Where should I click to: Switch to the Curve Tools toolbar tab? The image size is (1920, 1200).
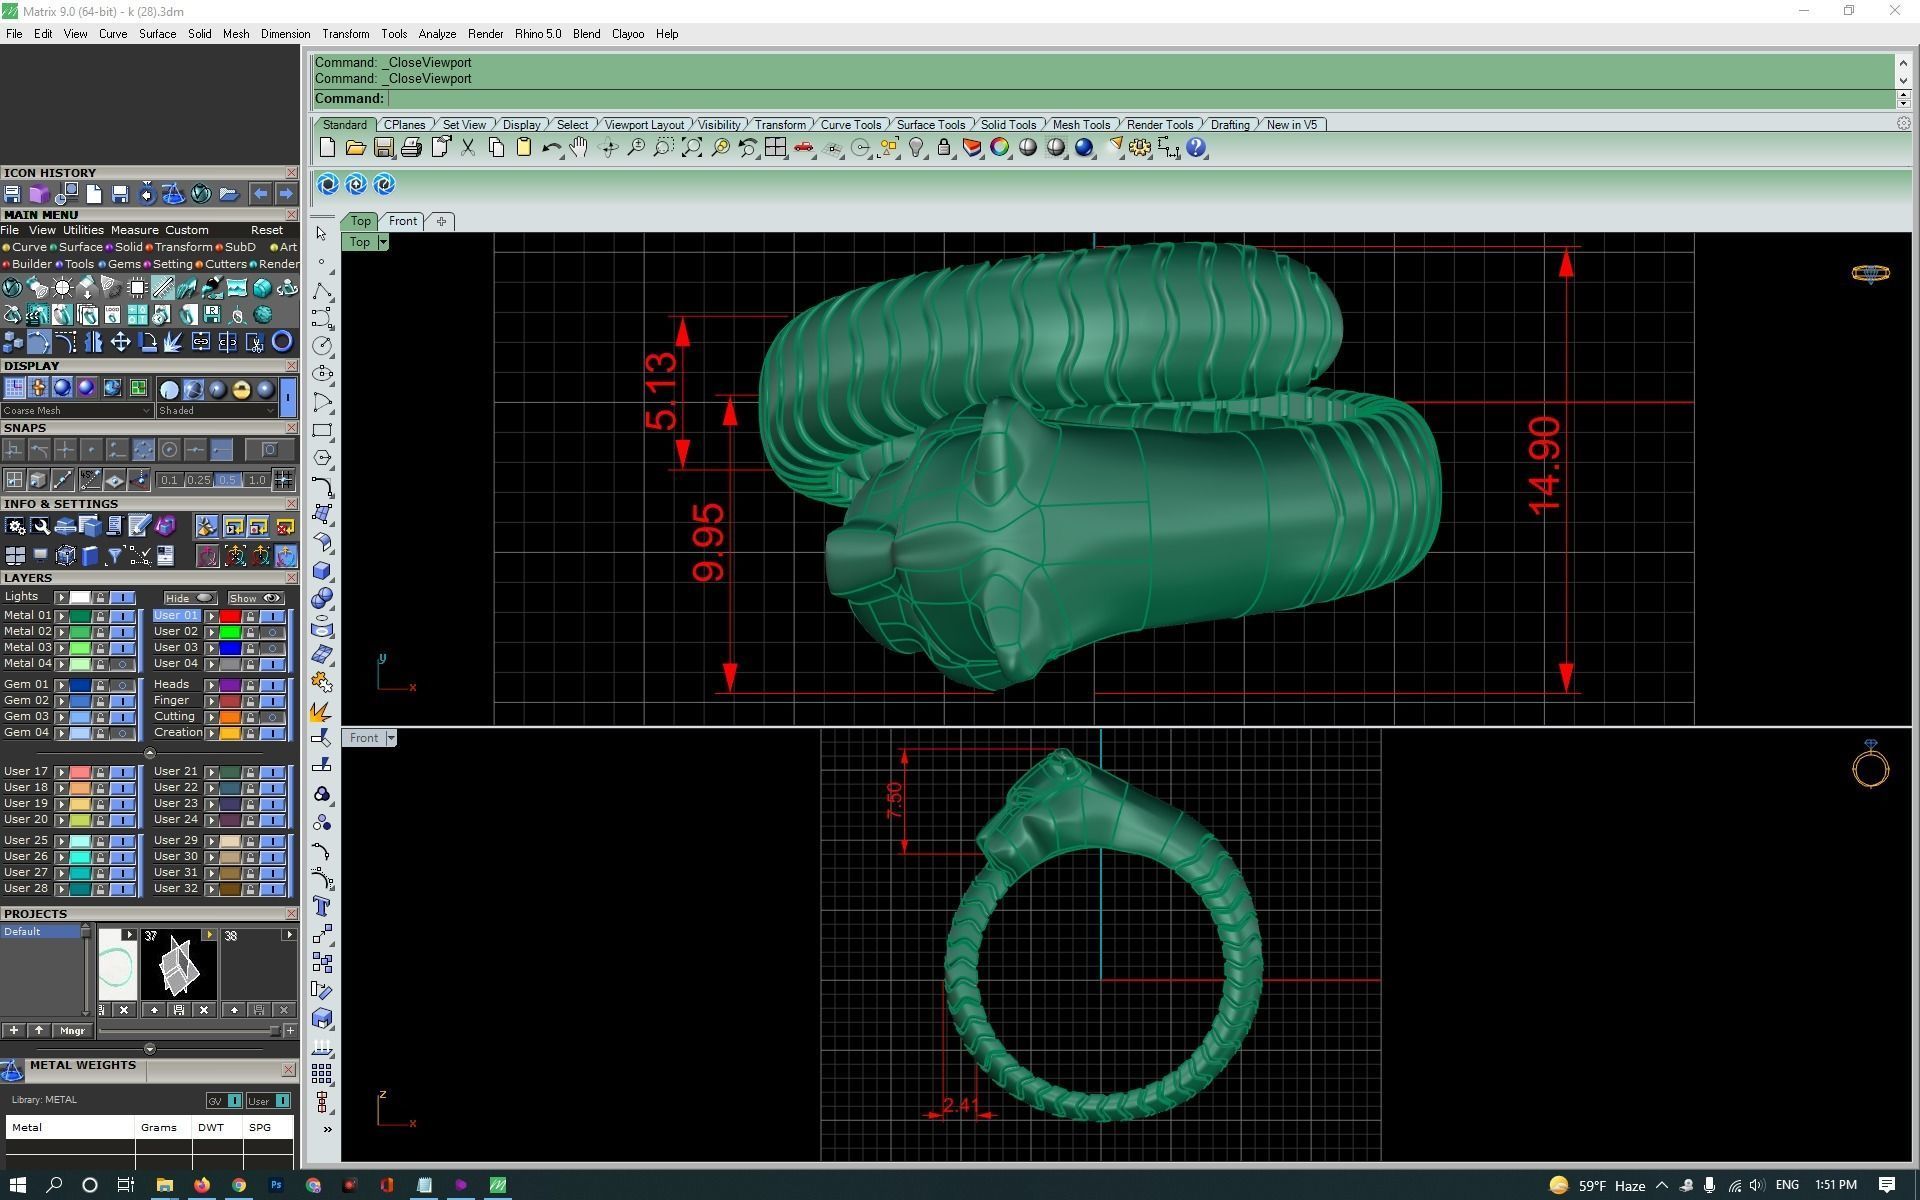point(851,125)
